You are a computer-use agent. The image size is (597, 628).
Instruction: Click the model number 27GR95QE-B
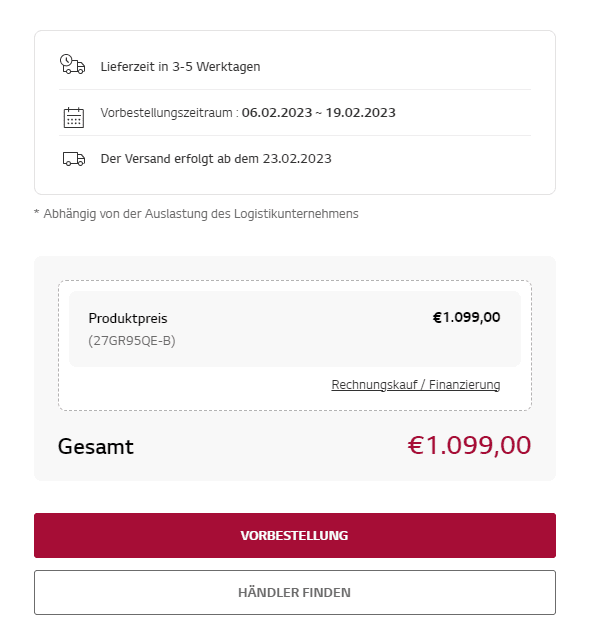pos(132,341)
